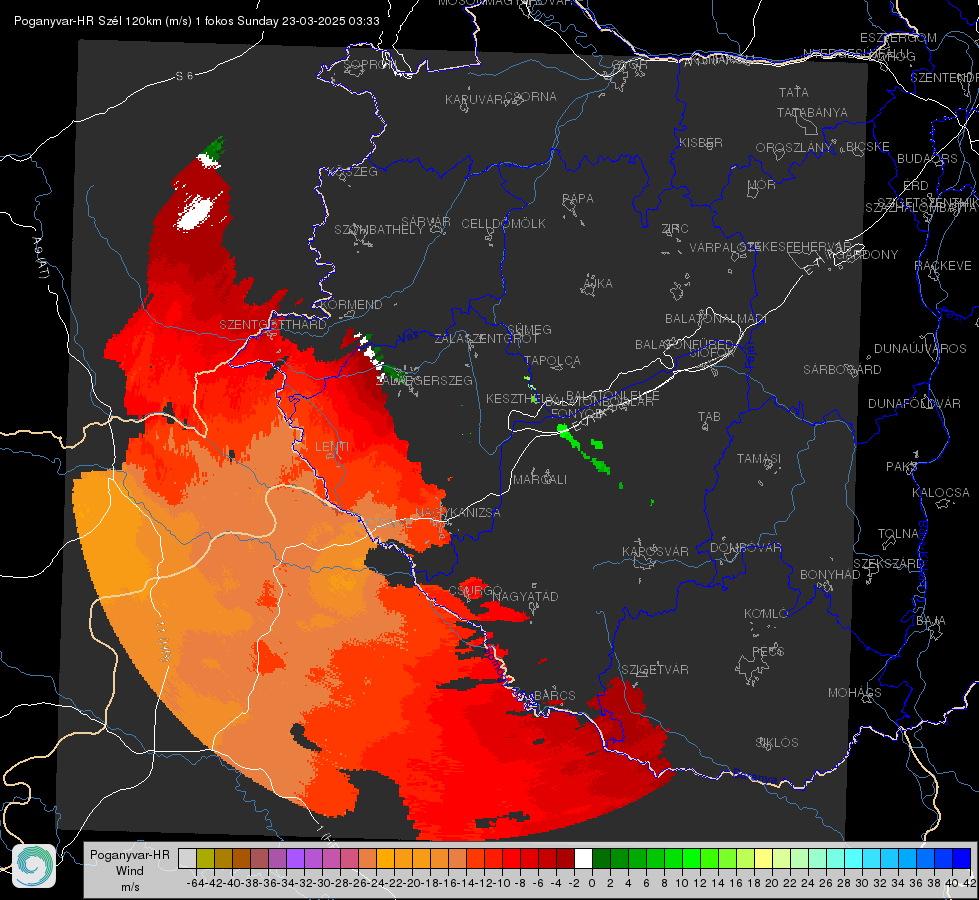Click the 'LENTI' city label
Viewport: 979px width, 900px height.
click(x=332, y=447)
